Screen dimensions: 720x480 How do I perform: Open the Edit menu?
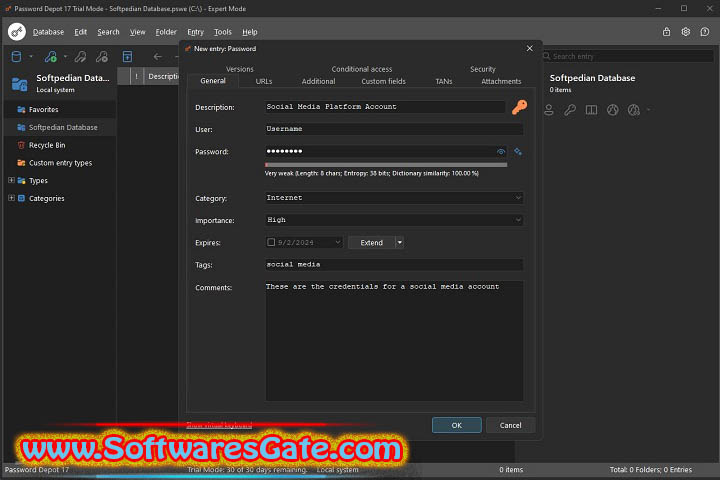click(x=80, y=32)
